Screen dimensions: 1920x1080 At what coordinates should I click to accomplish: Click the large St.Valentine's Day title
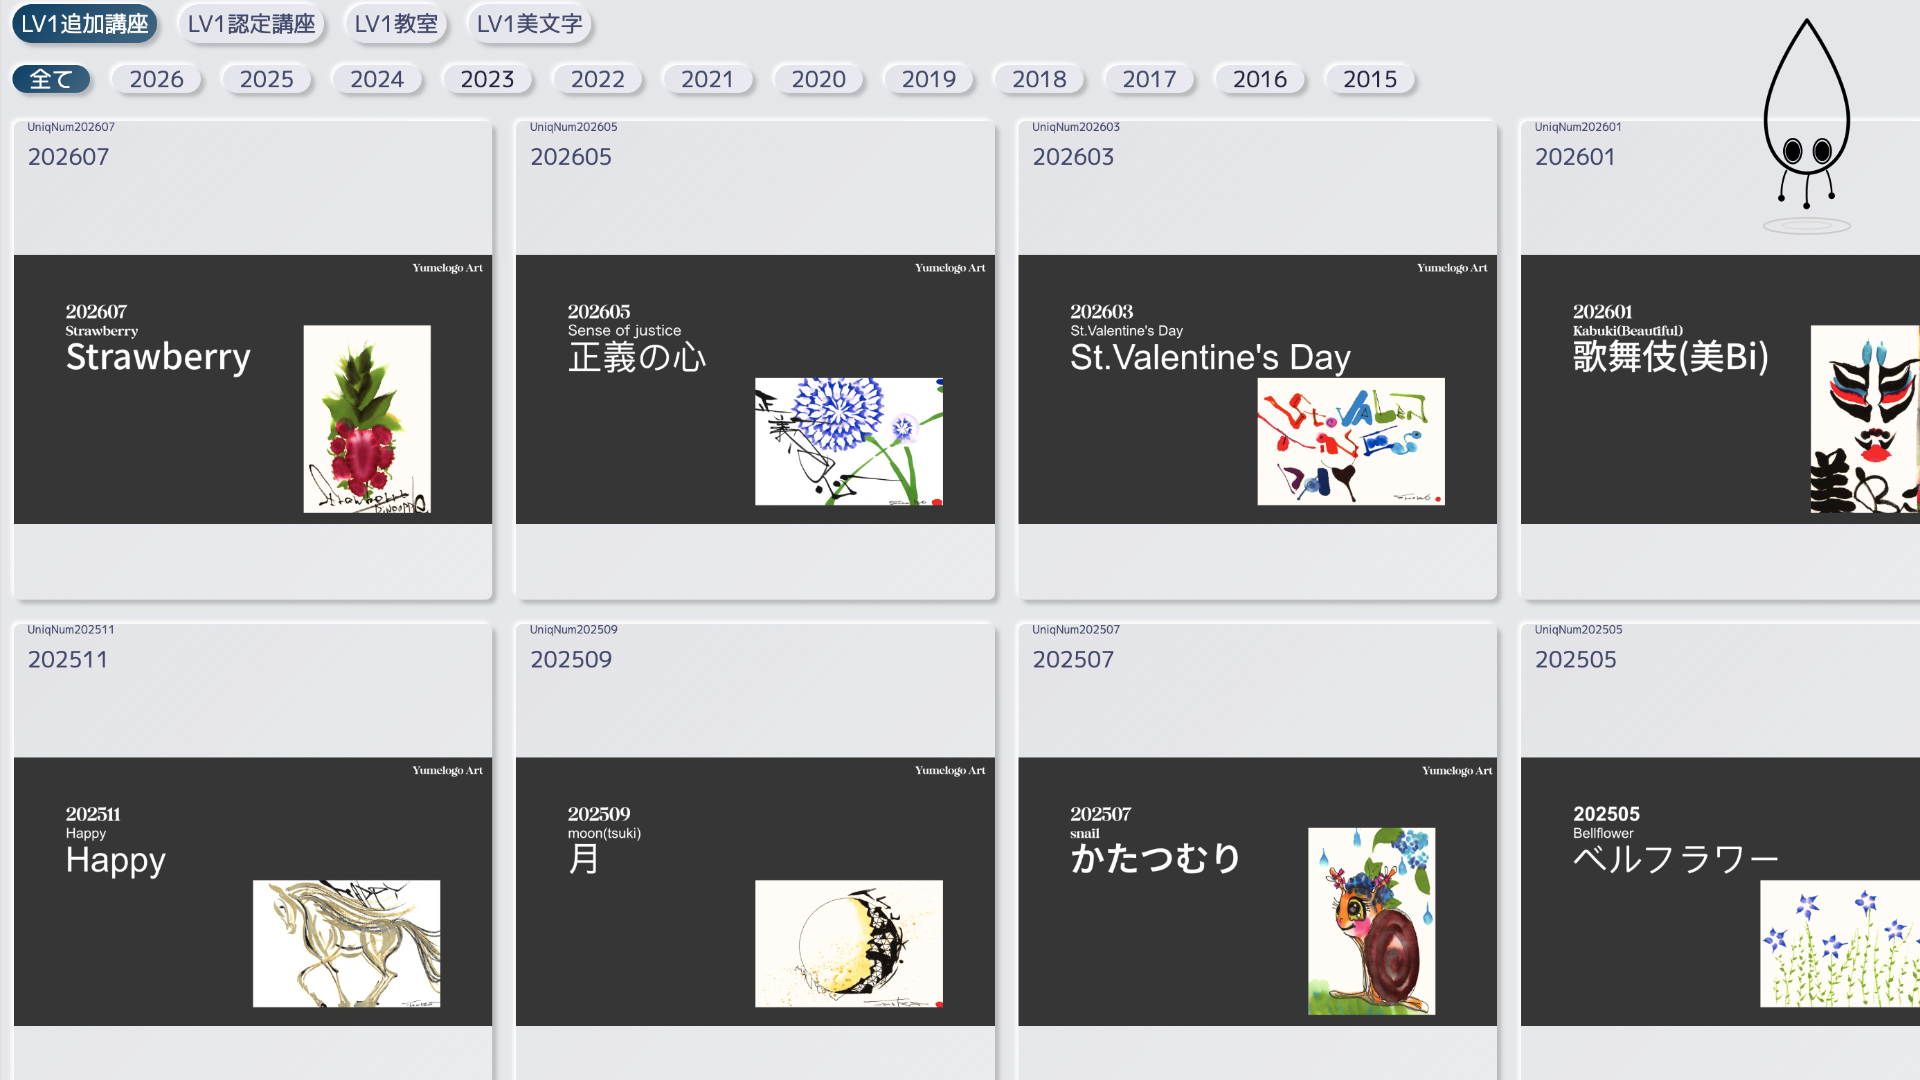click(x=1210, y=357)
